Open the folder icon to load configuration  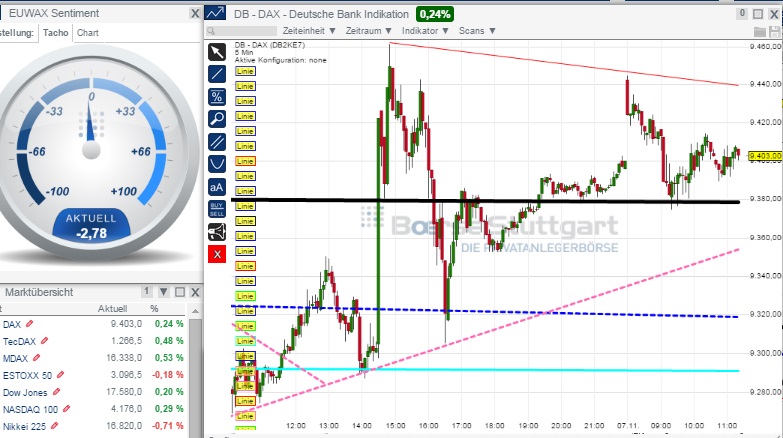(760, 31)
